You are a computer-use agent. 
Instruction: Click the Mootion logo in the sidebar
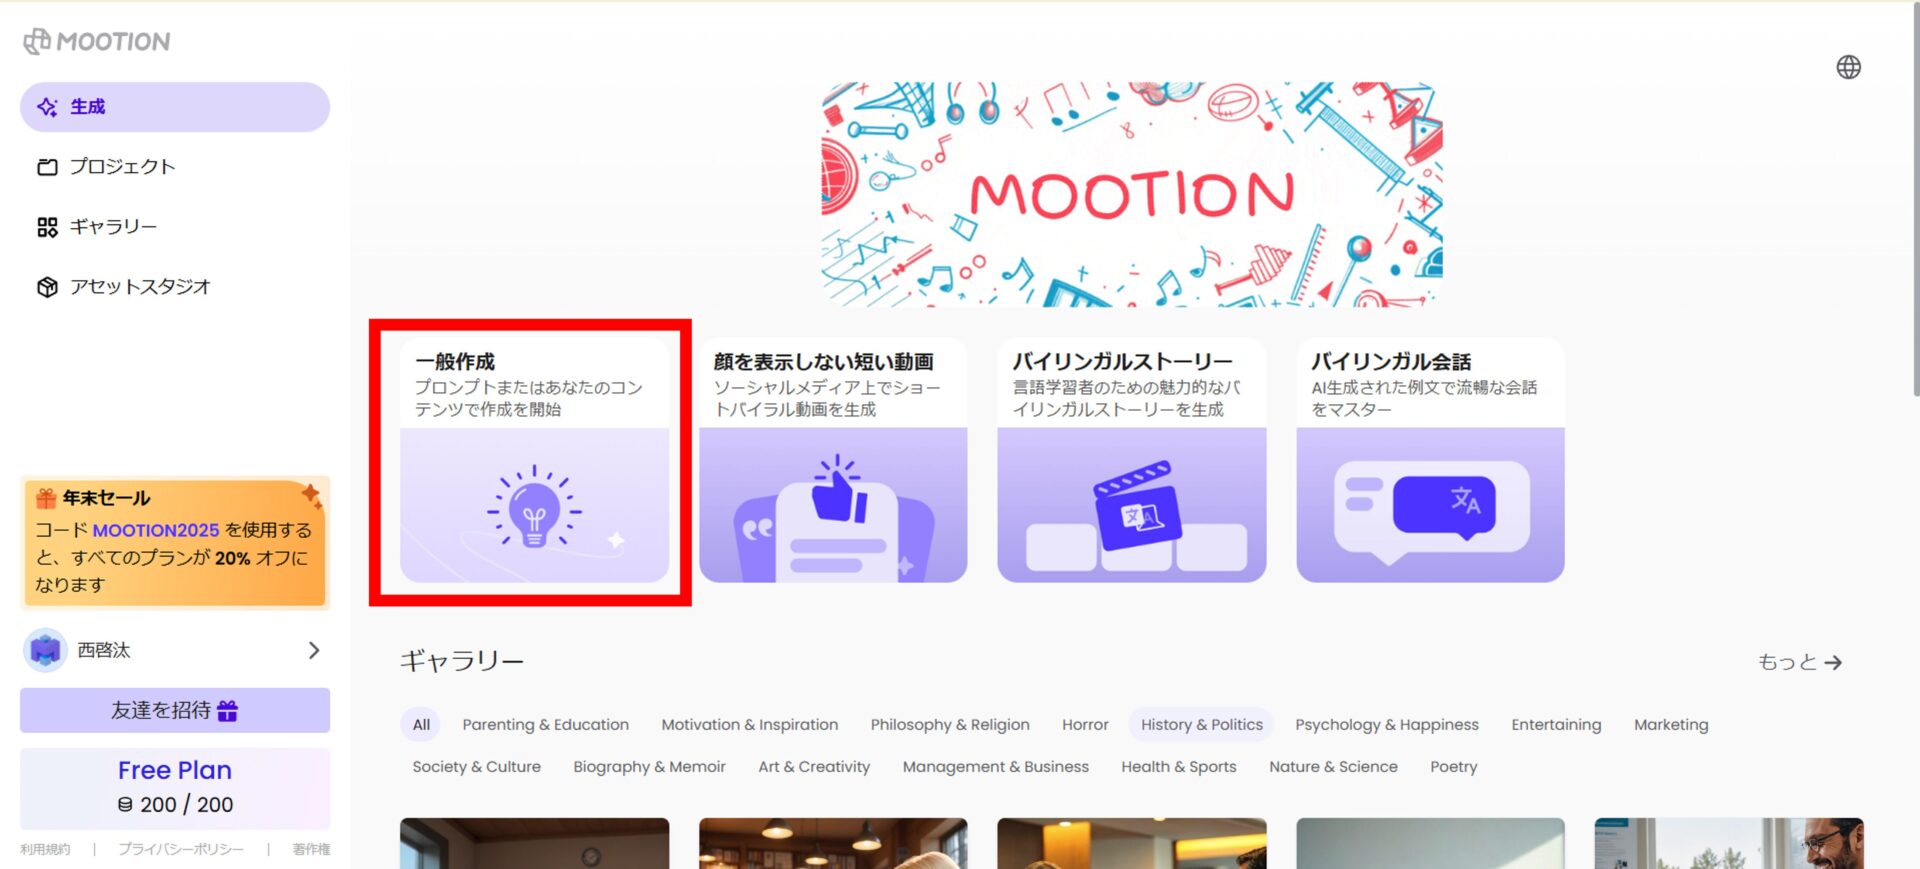(x=97, y=41)
